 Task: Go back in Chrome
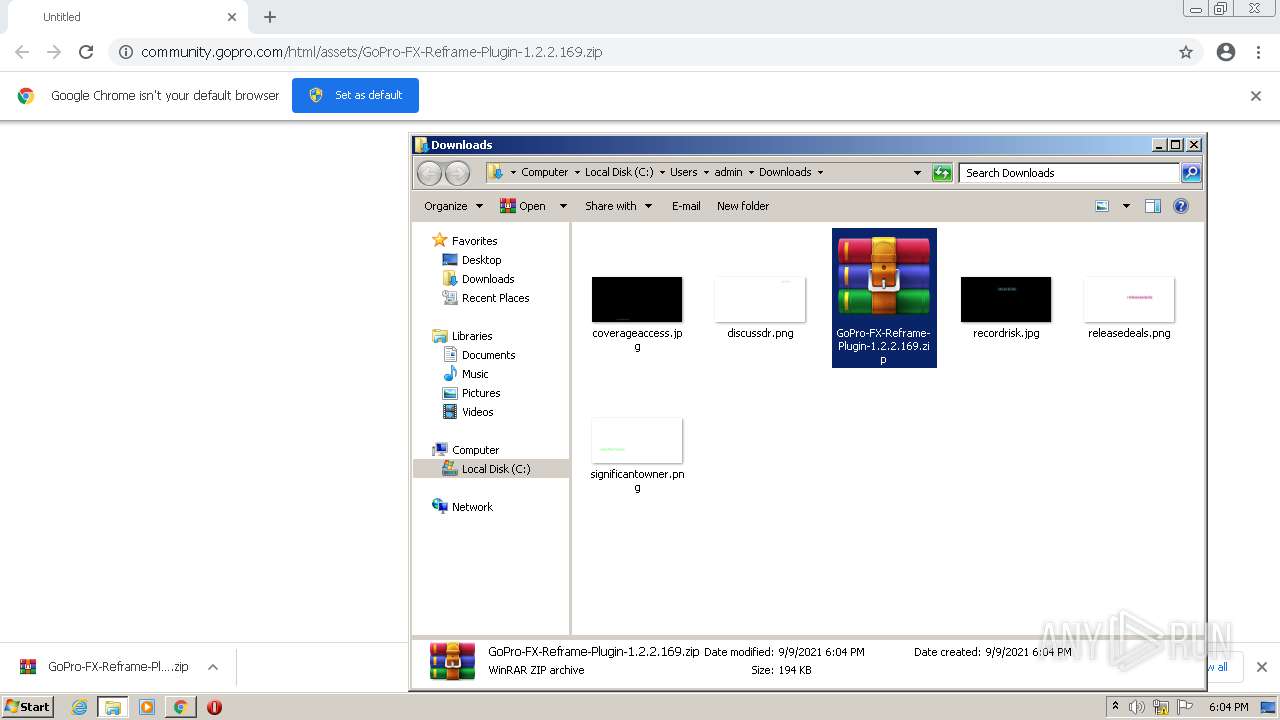point(22,52)
